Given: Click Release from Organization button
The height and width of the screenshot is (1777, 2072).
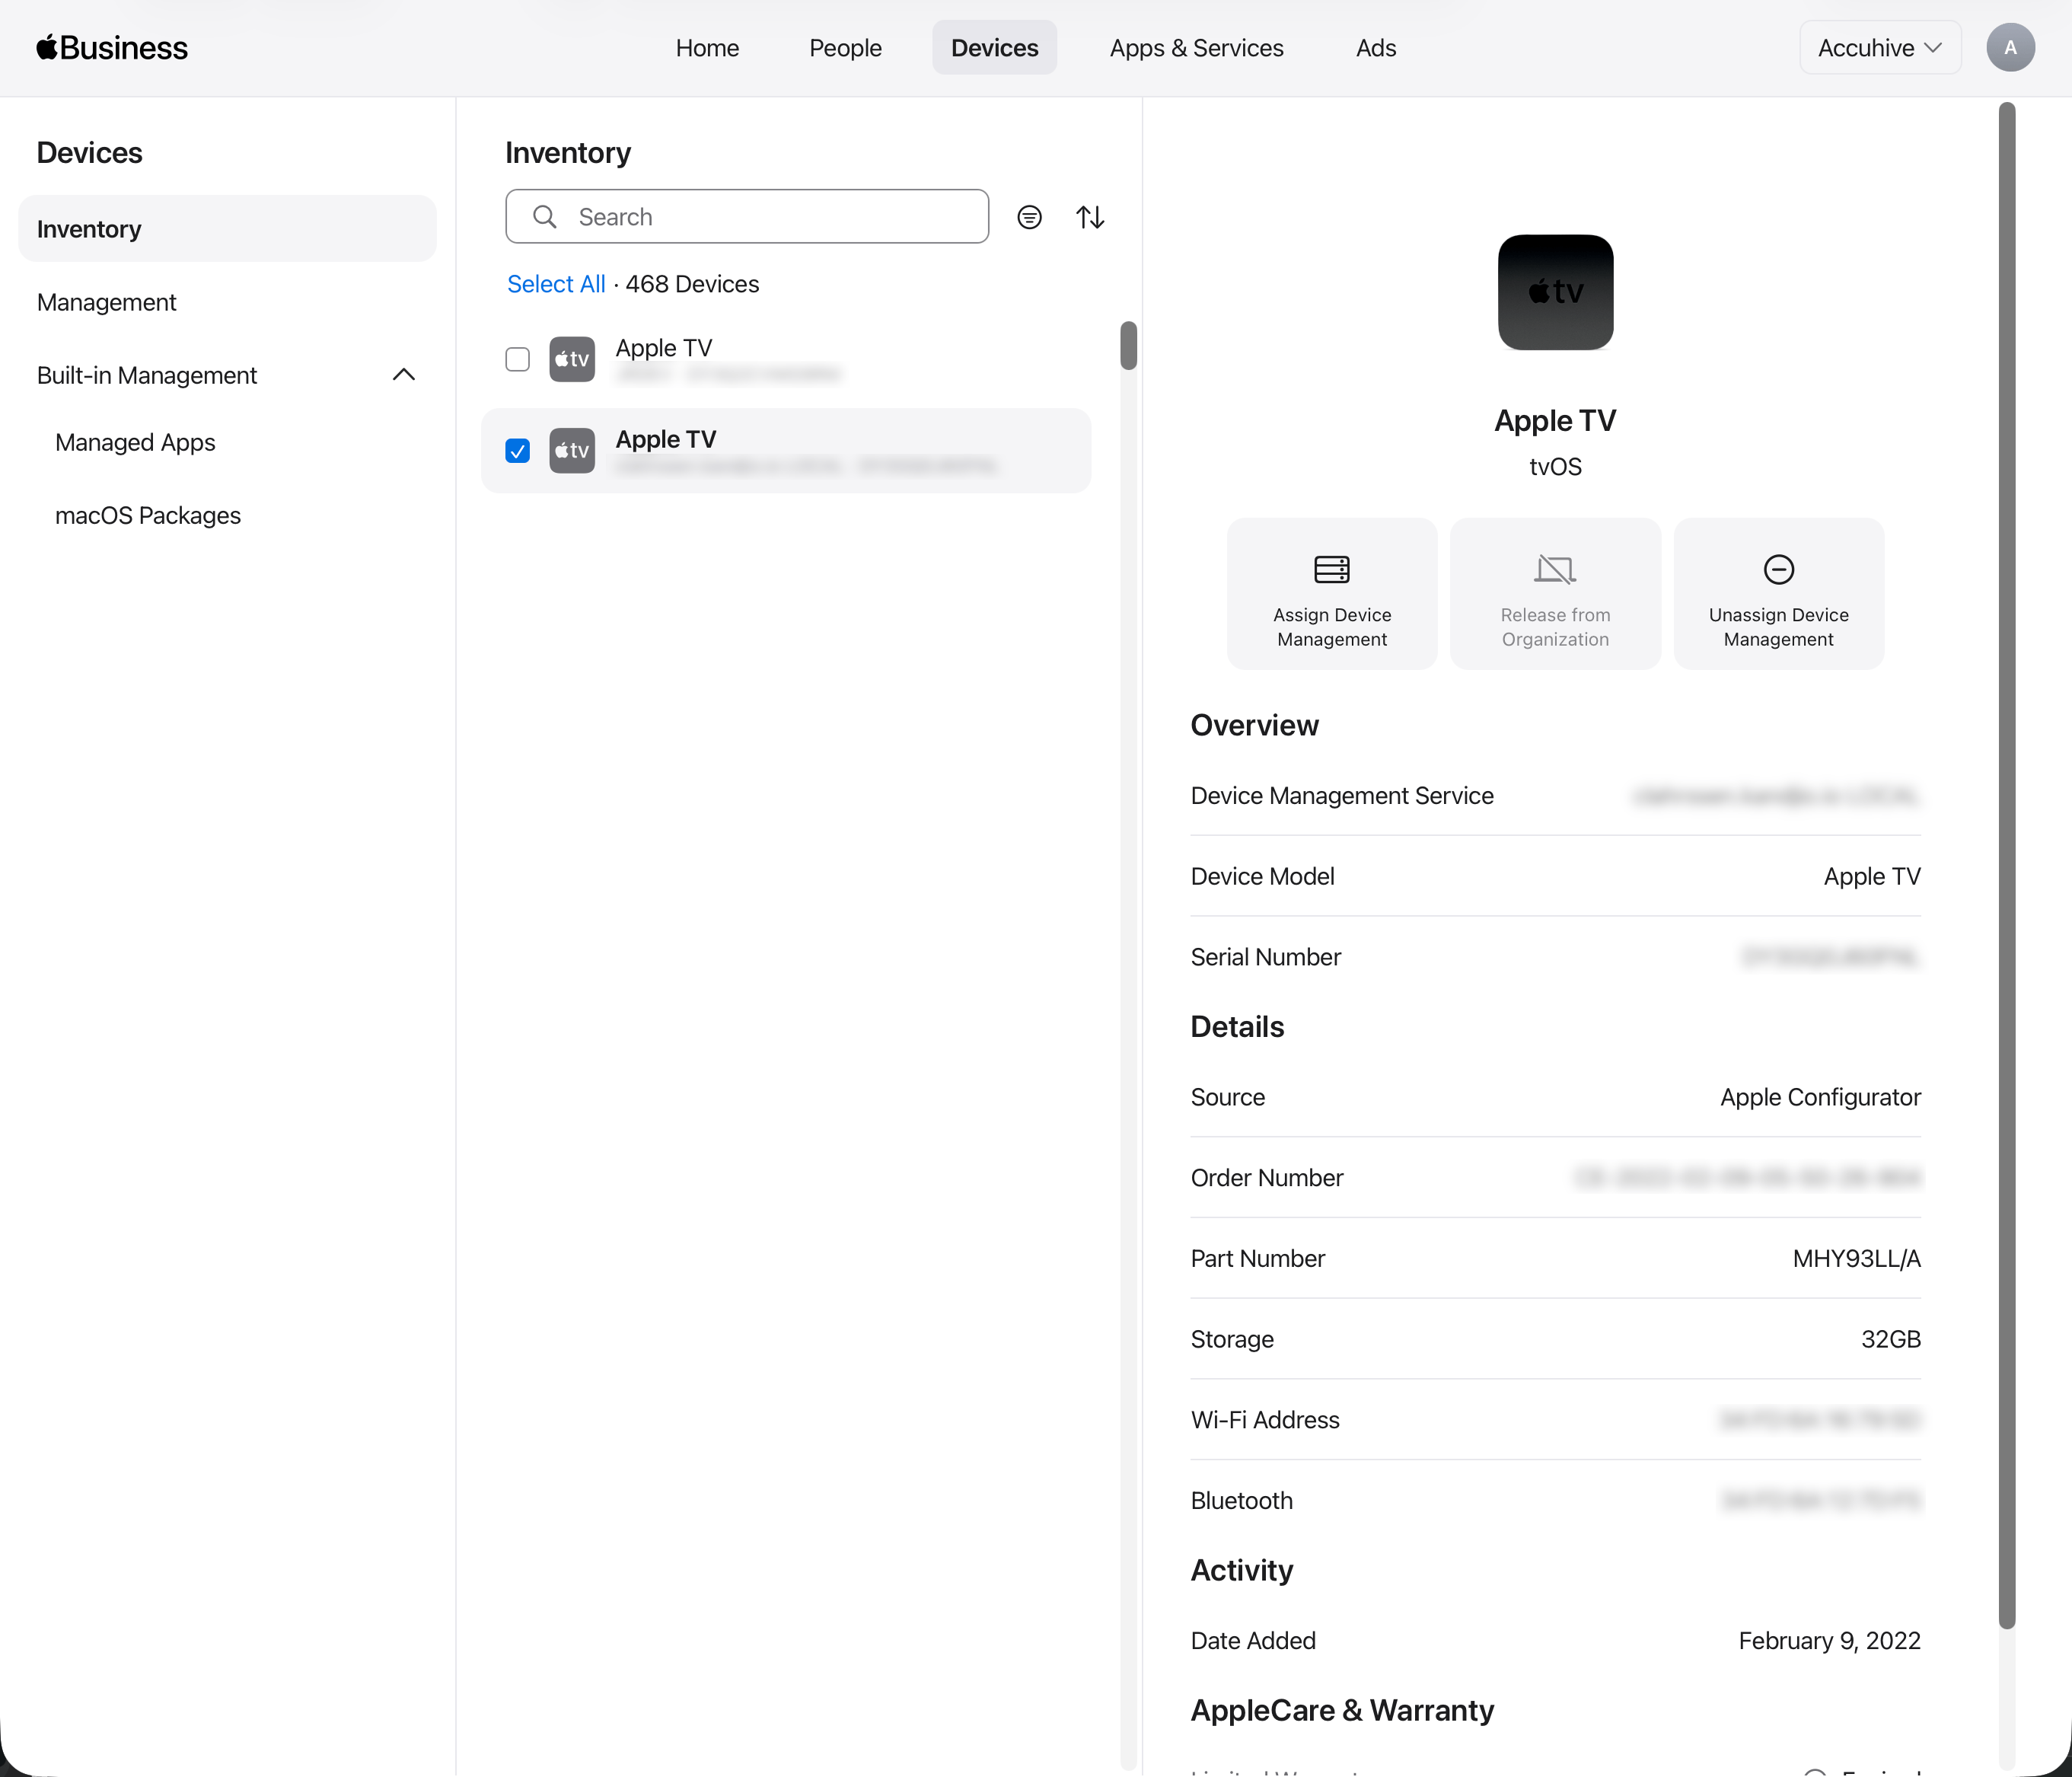Looking at the screenshot, I should tap(1555, 594).
